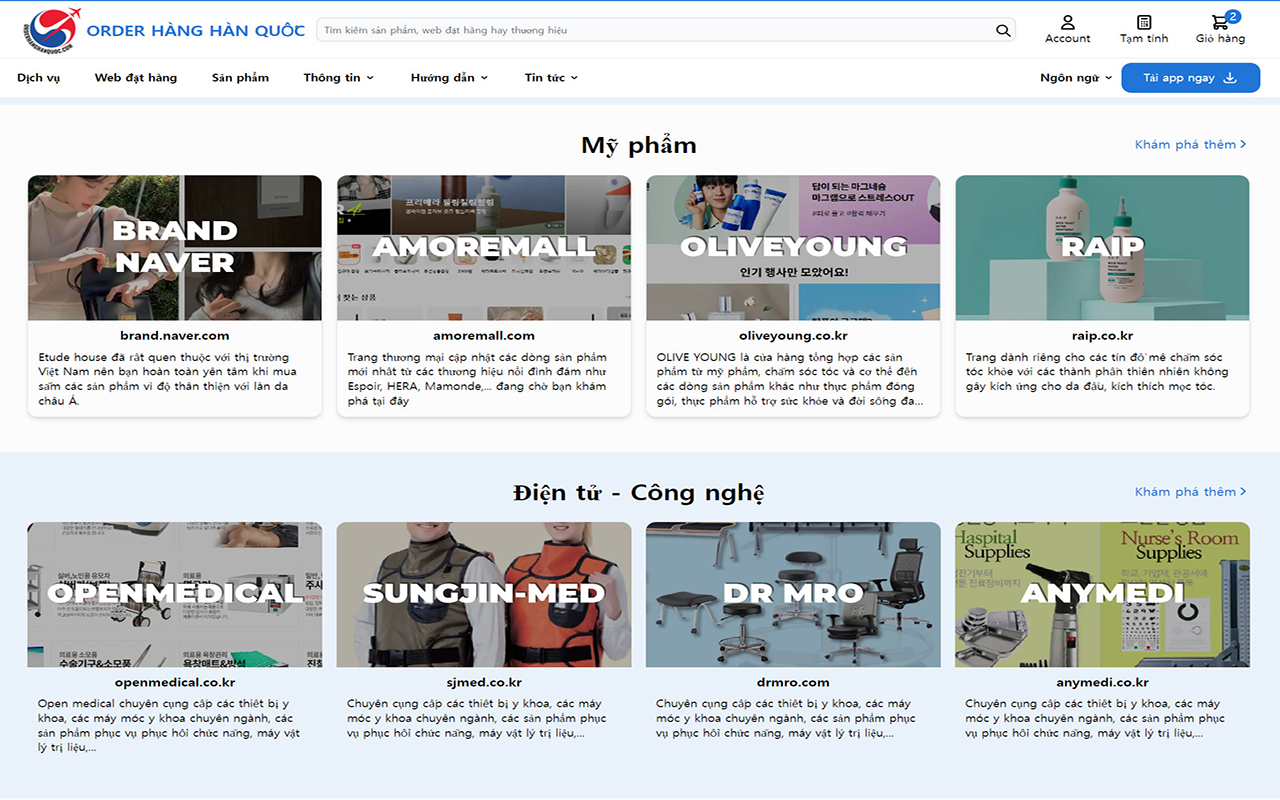Click the amoremall.com title
The height and width of the screenshot is (800, 1280).
(484, 336)
